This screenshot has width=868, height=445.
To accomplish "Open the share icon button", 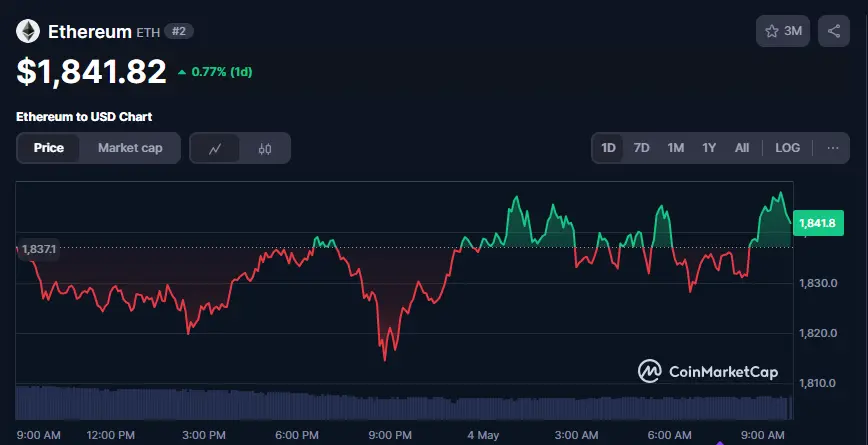I will (834, 31).
